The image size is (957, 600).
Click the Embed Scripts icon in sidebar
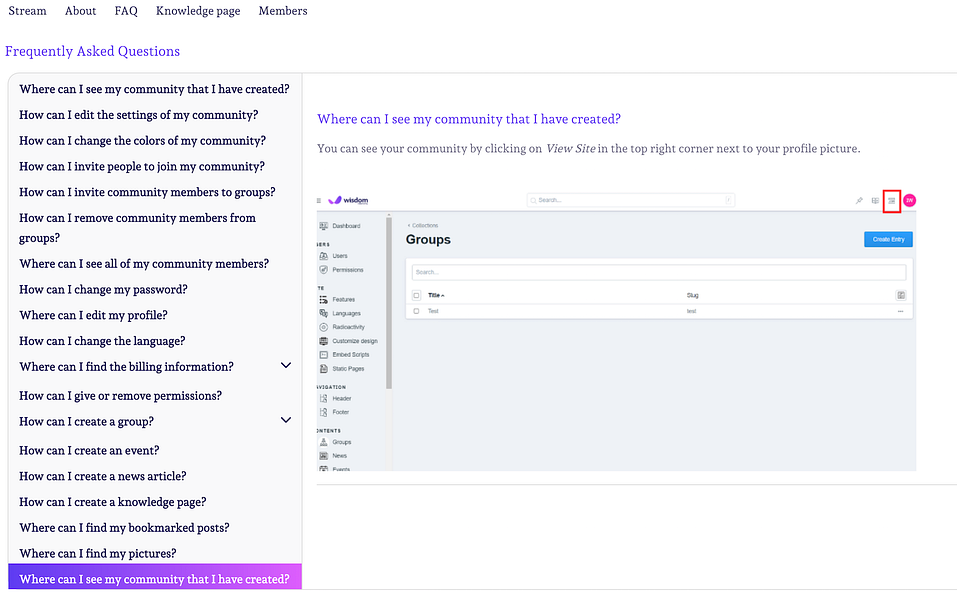click(x=323, y=355)
